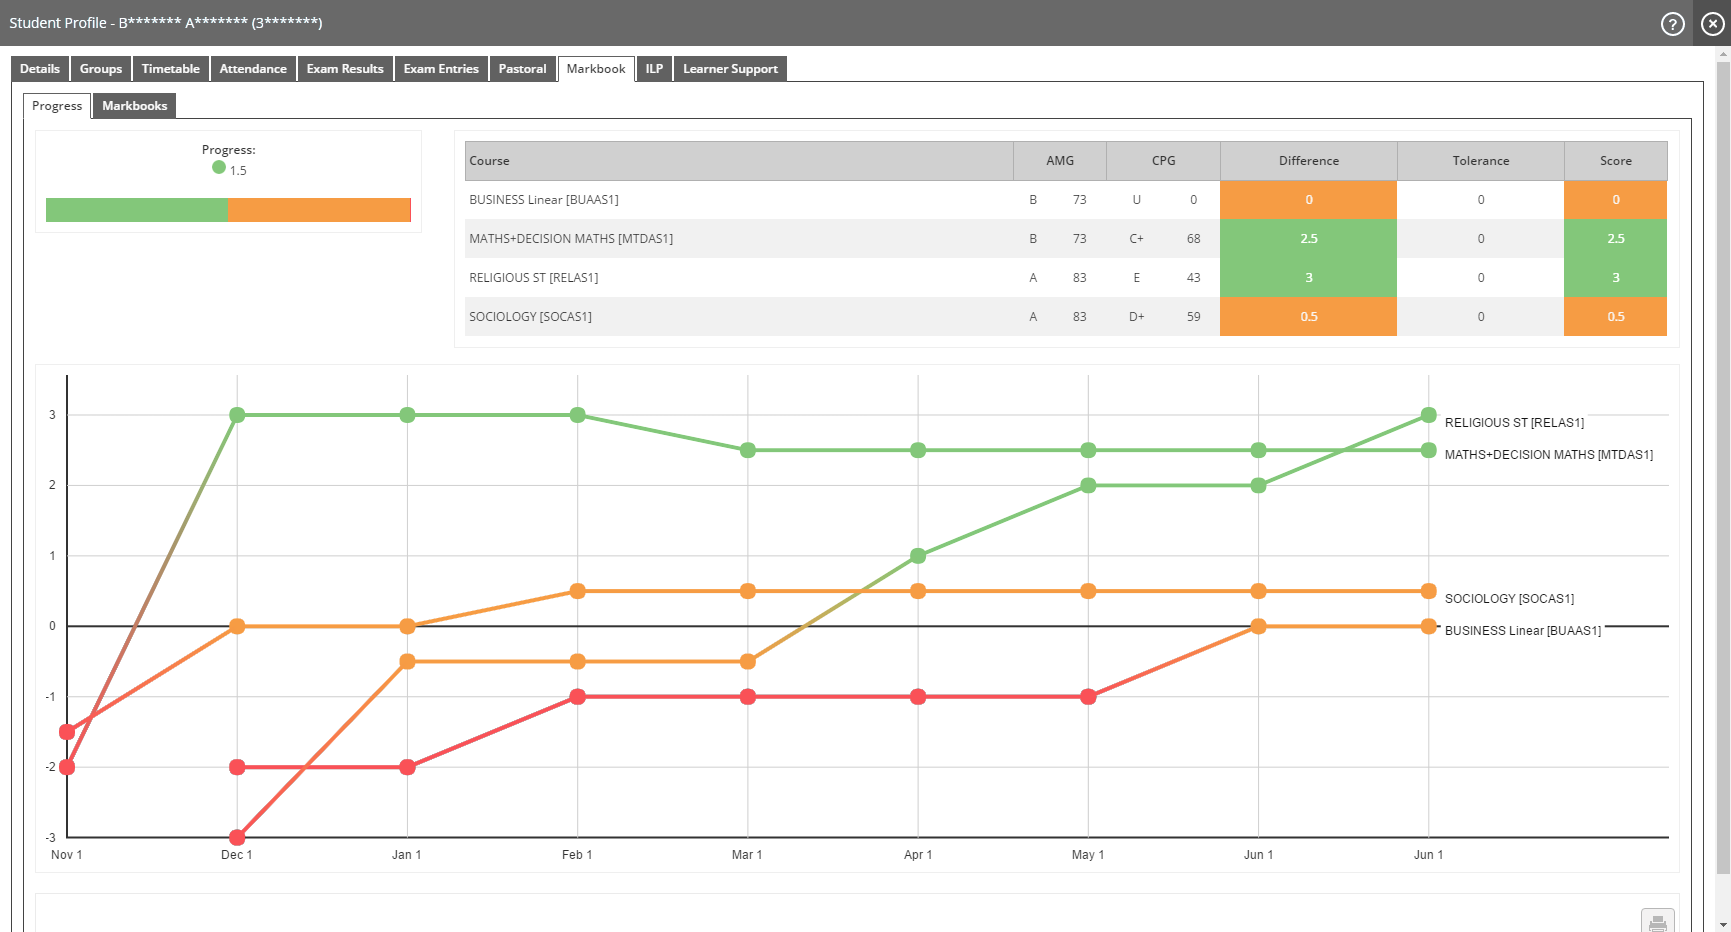Image resolution: width=1731 pixels, height=932 pixels.
Task: View the ILP tab
Action: 654,69
